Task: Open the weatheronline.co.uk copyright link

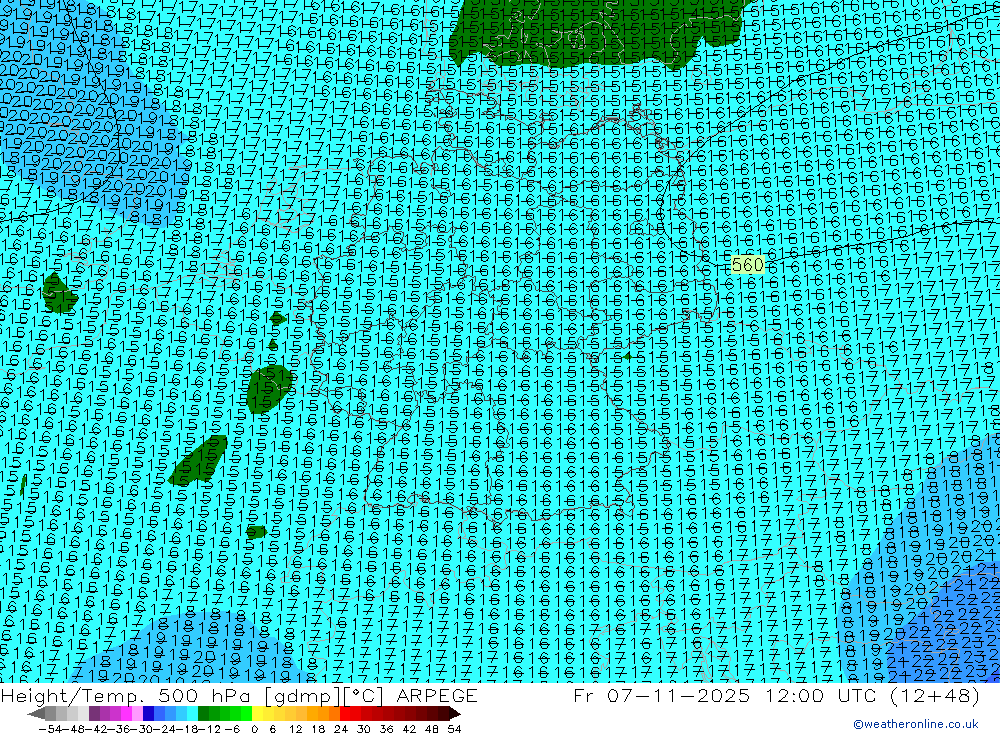Action: 916,724
